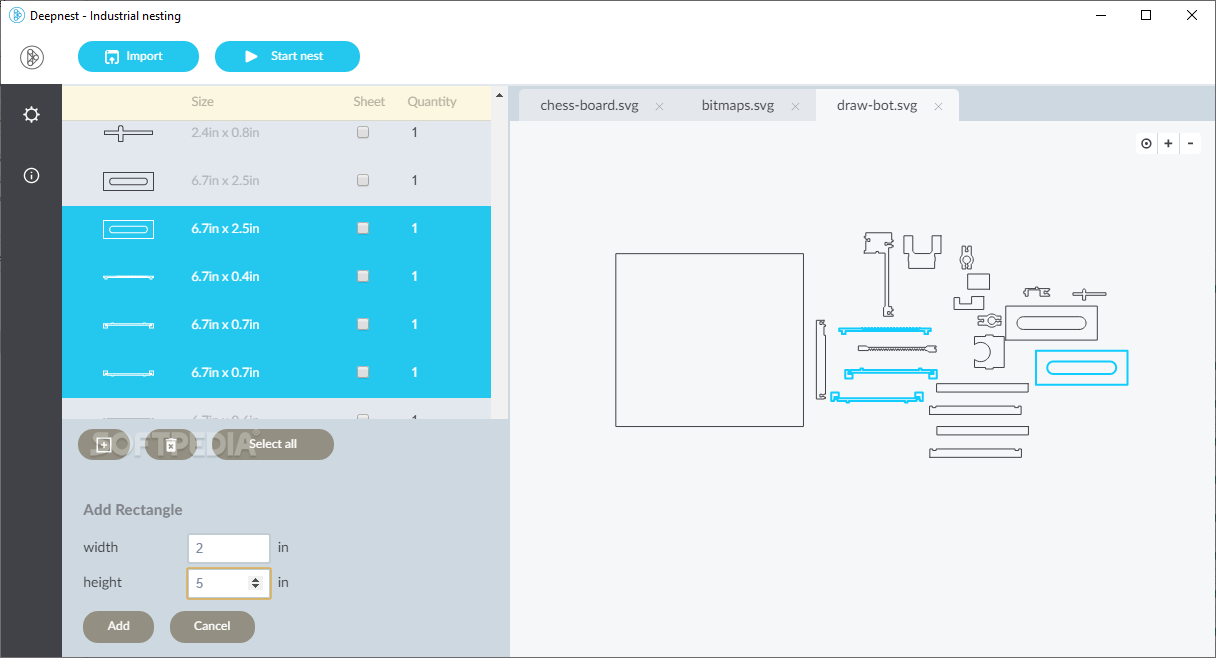Click quantity value of 2.4in x 0.8in part
Image resolution: width=1216 pixels, height=658 pixels.
[x=415, y=132]
